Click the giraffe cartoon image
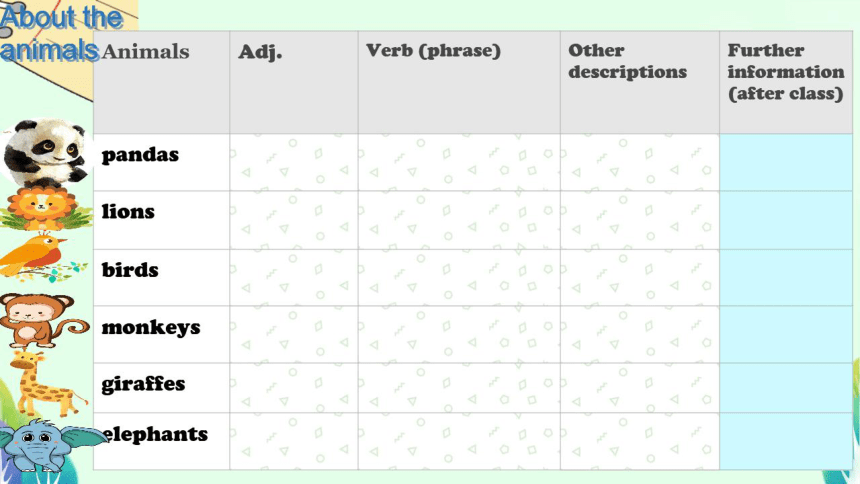This screenshot has width=860, height=484. [x=46, y=384]
